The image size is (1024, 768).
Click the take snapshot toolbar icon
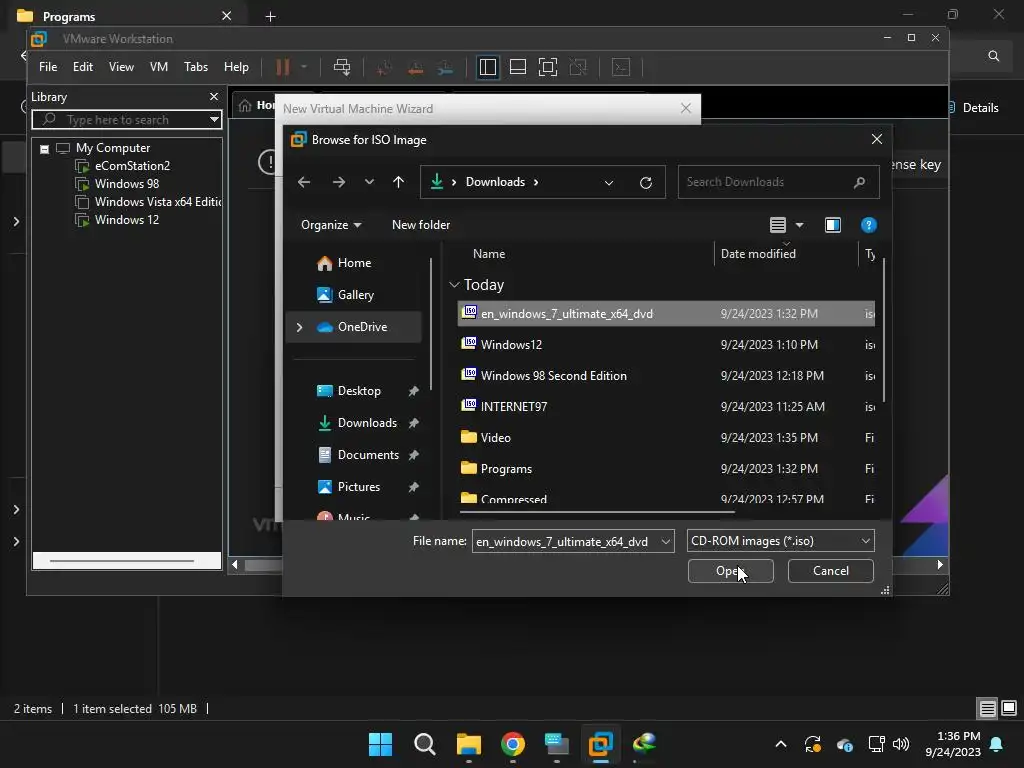coord(384,67)
